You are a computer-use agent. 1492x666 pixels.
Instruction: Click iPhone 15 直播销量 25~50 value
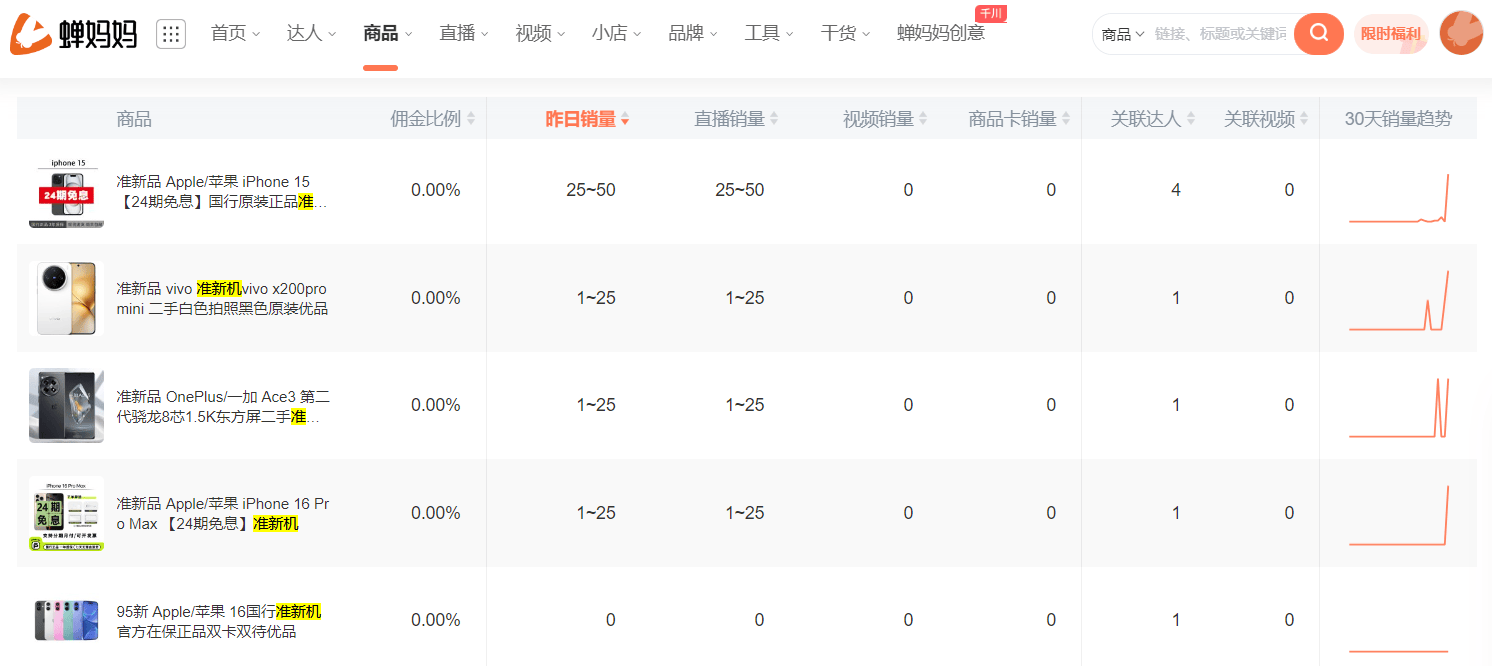[x=740, y=190]
